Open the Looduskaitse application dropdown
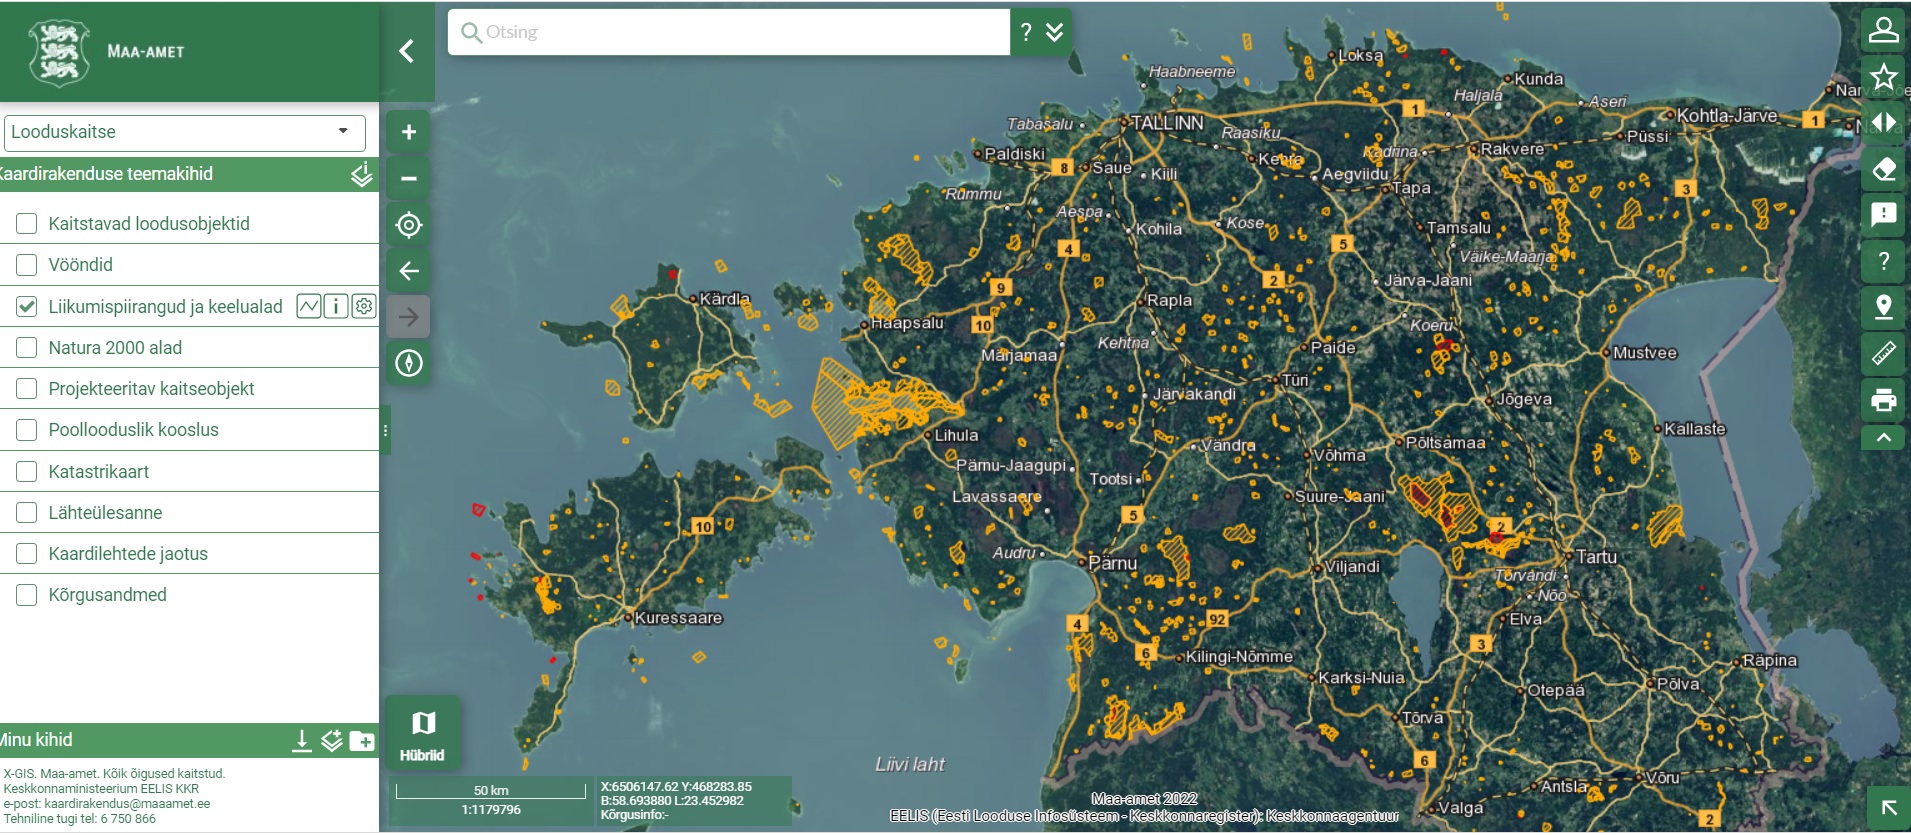The width and height of the screenshot is (1911, 835). [185, 132]
